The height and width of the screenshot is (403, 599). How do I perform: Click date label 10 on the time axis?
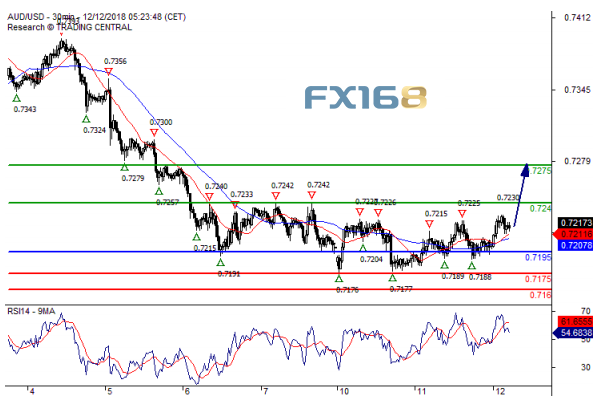coord(344,392)
